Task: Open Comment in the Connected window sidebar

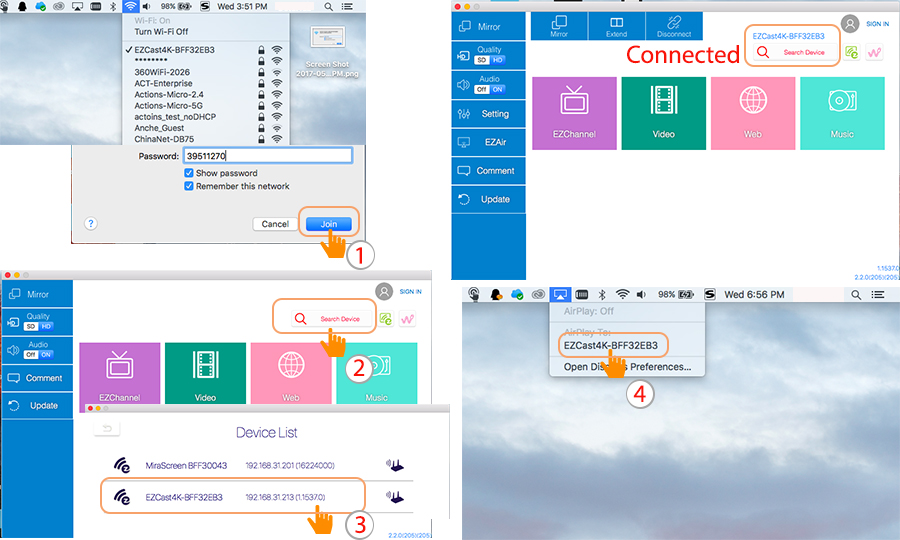Action: (x=488, y=170)
